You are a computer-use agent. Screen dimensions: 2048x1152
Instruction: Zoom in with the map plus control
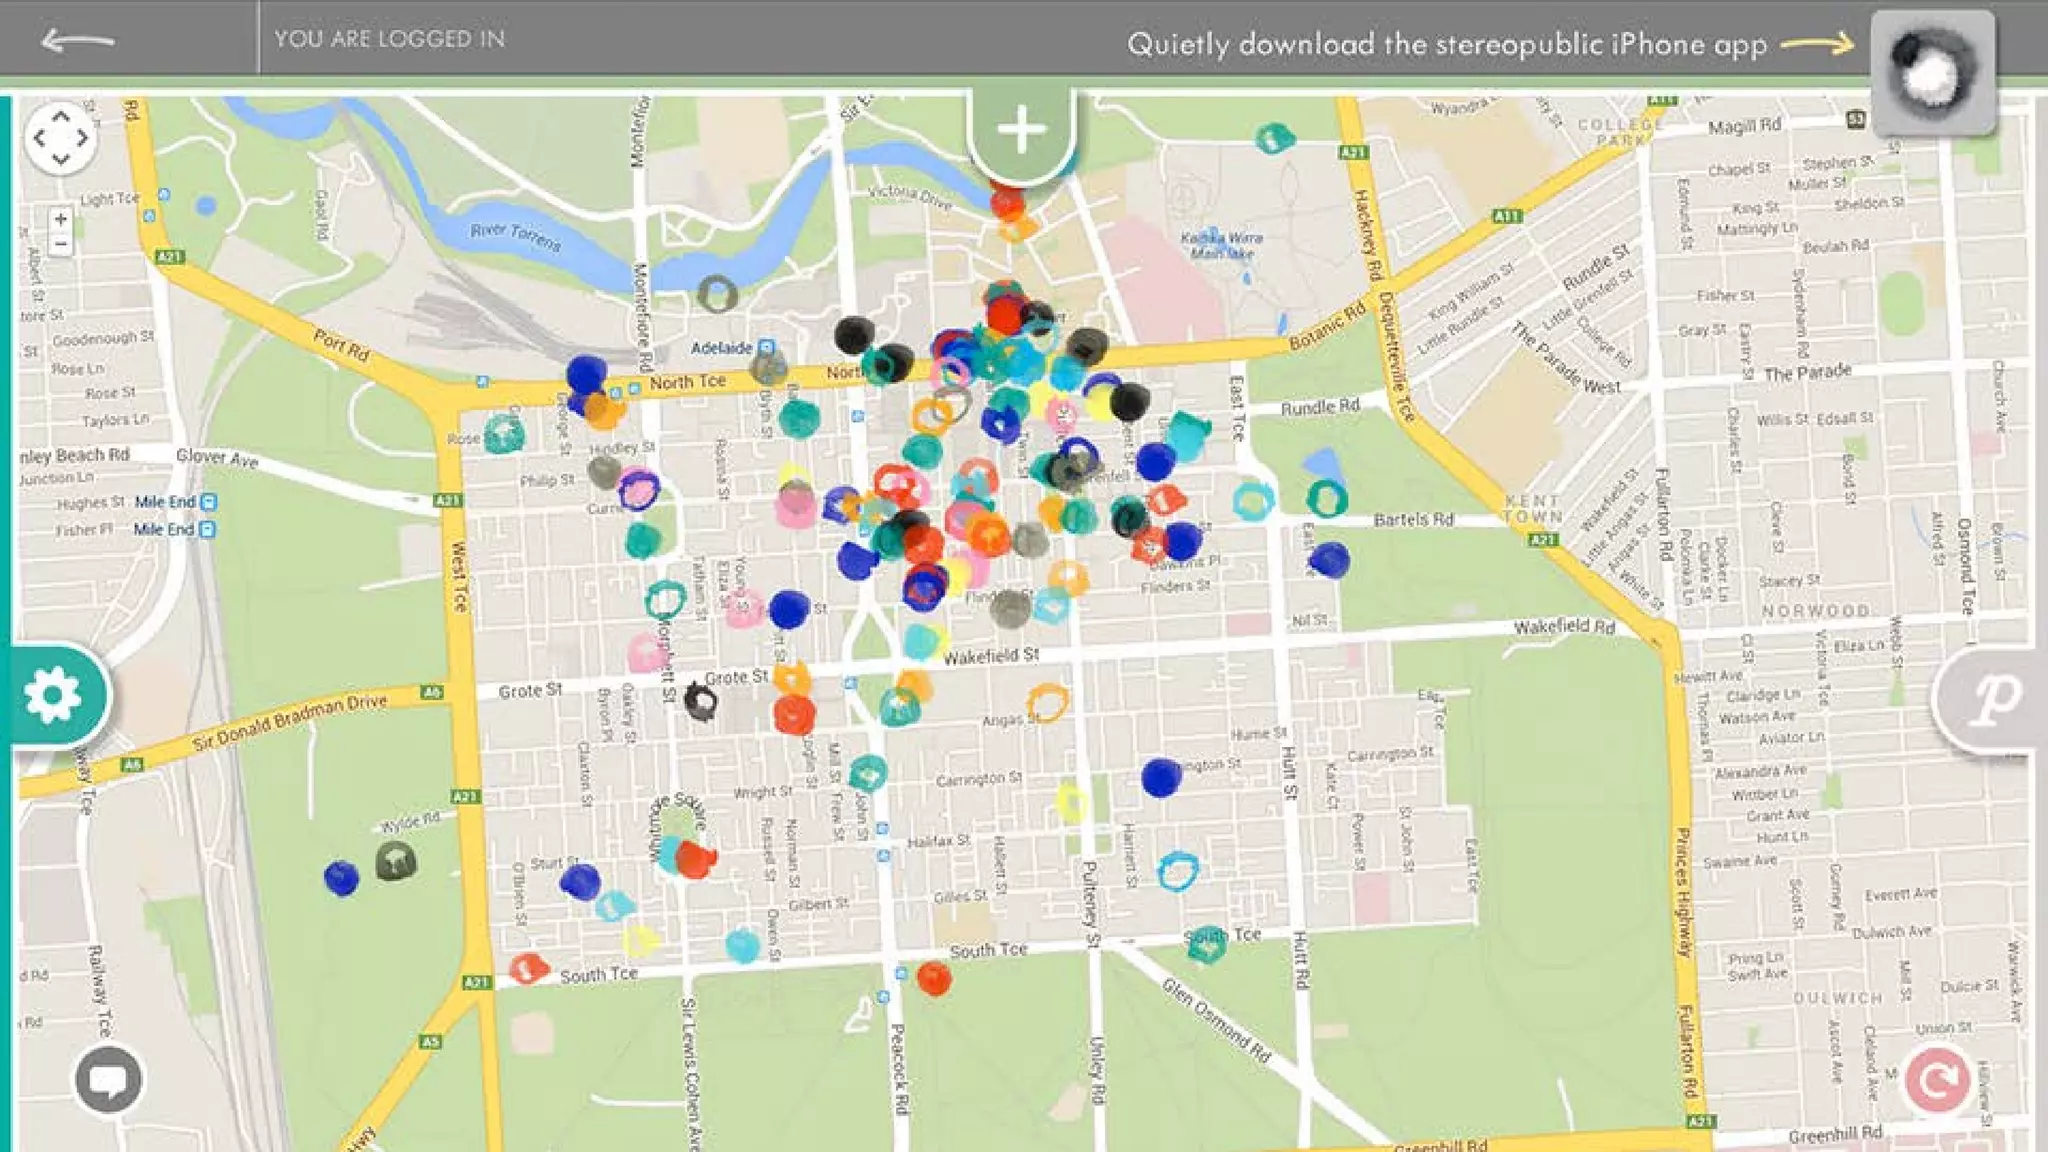[x=60, y=218]
